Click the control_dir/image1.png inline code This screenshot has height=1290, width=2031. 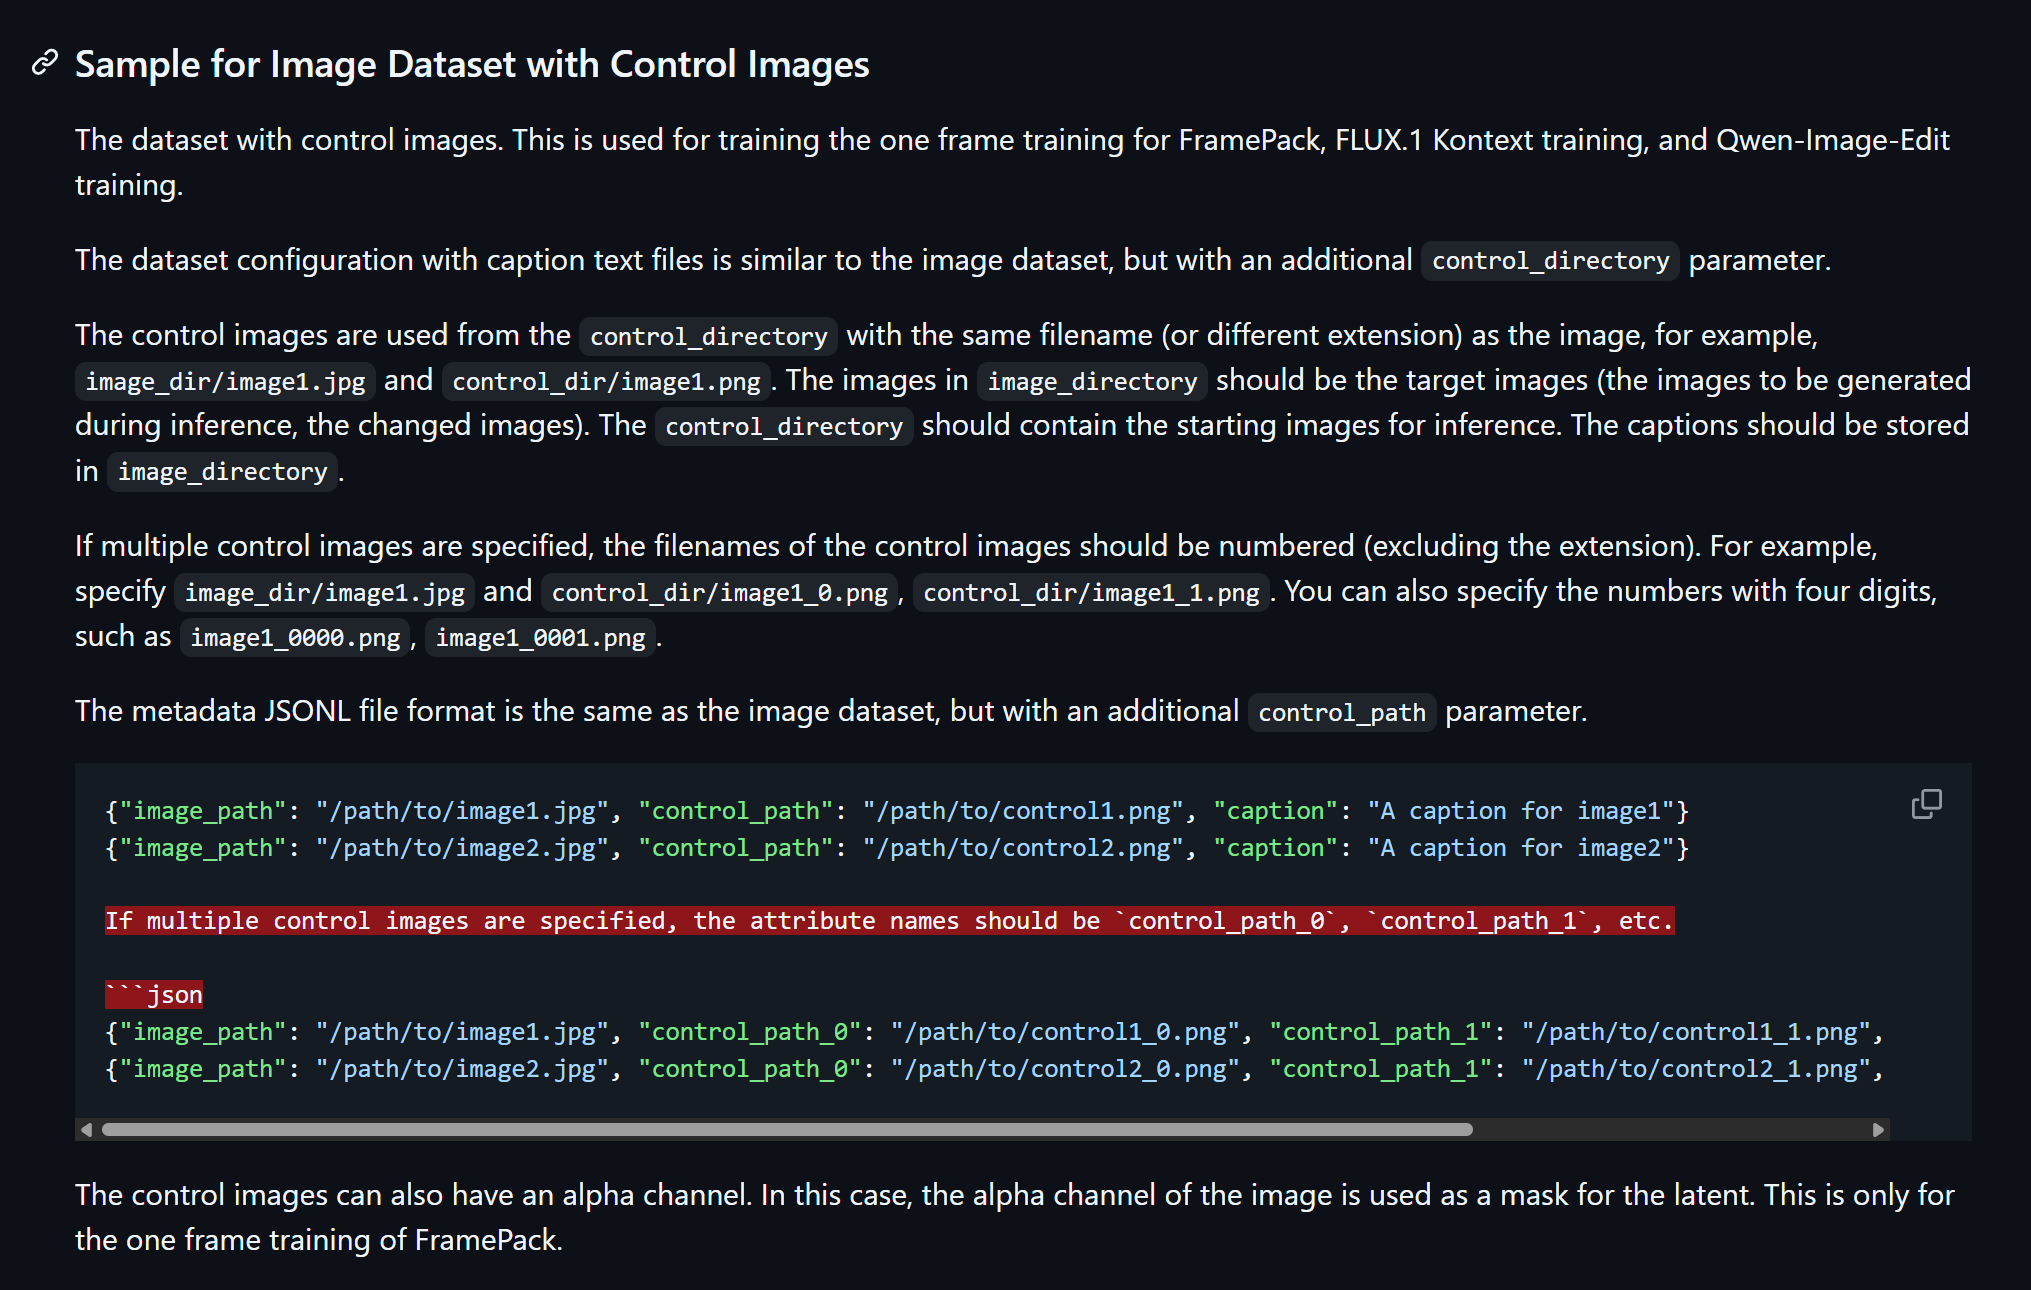(x=606, y=382)
